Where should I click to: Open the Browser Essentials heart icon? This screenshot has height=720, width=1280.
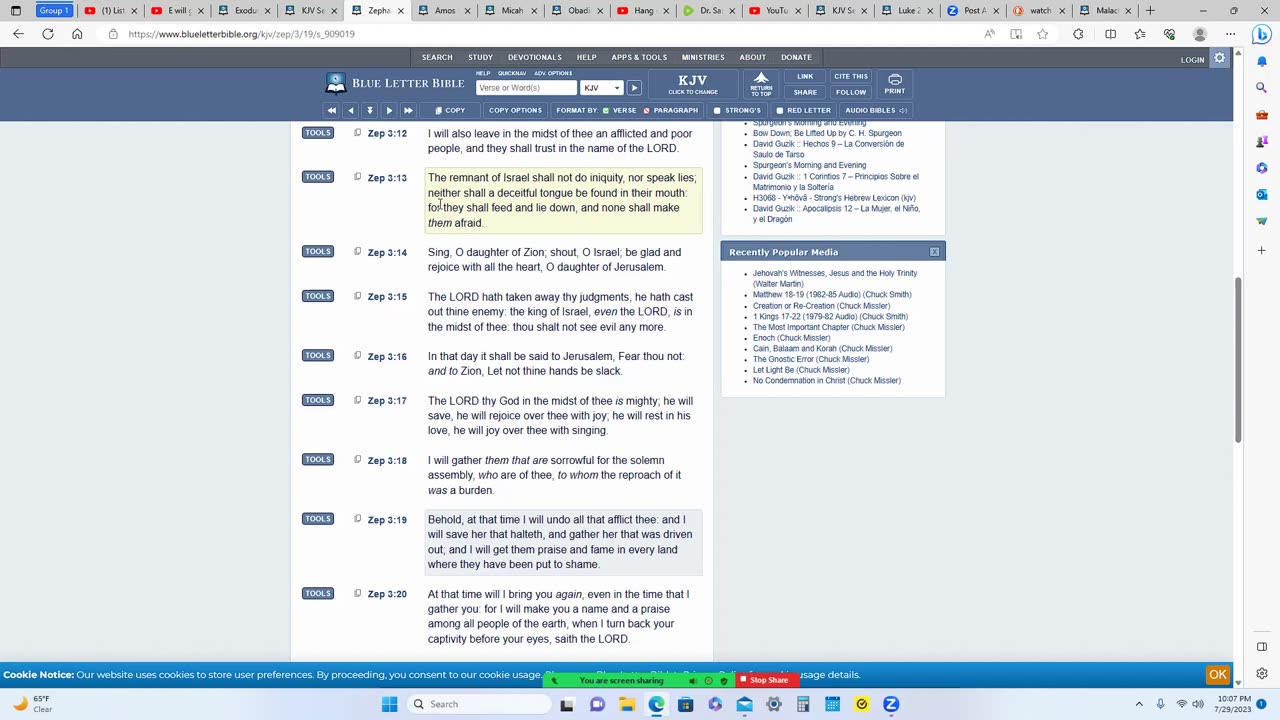pos(1169,34)
